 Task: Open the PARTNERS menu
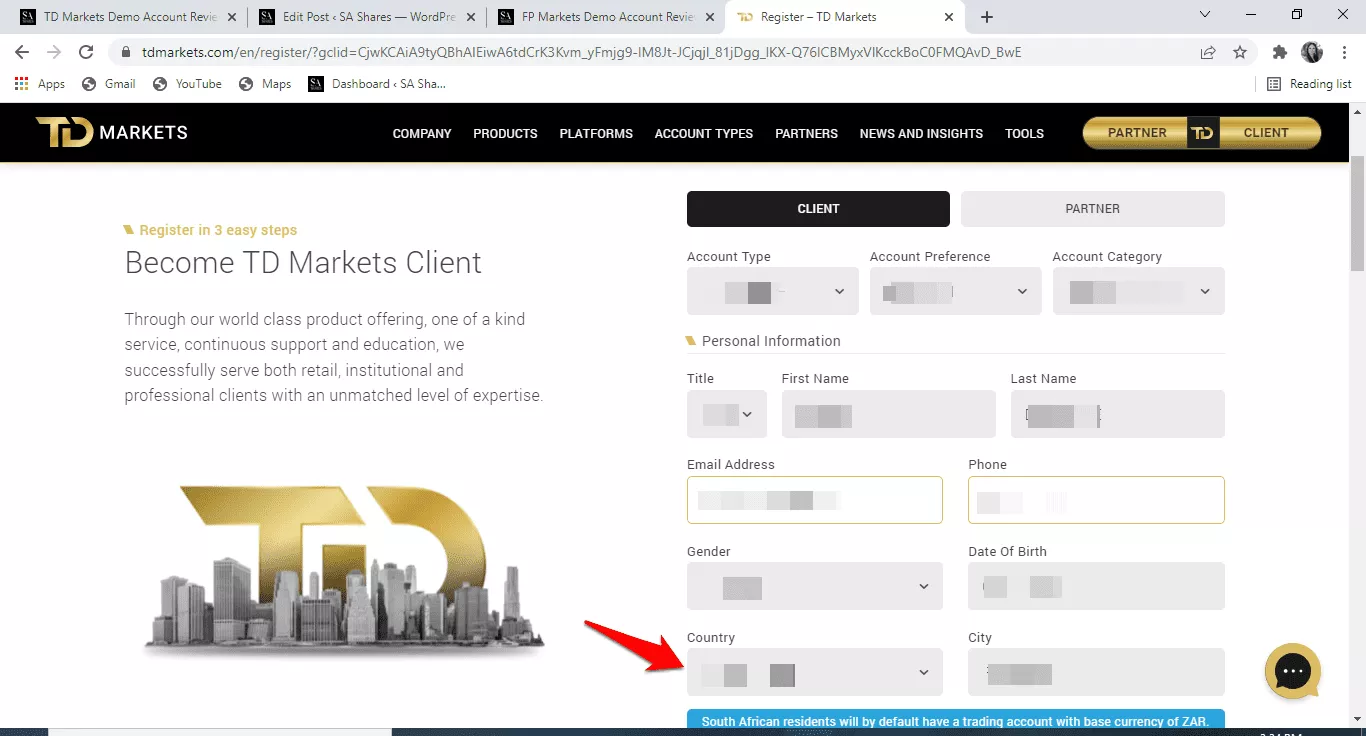(x=806, y=133)
